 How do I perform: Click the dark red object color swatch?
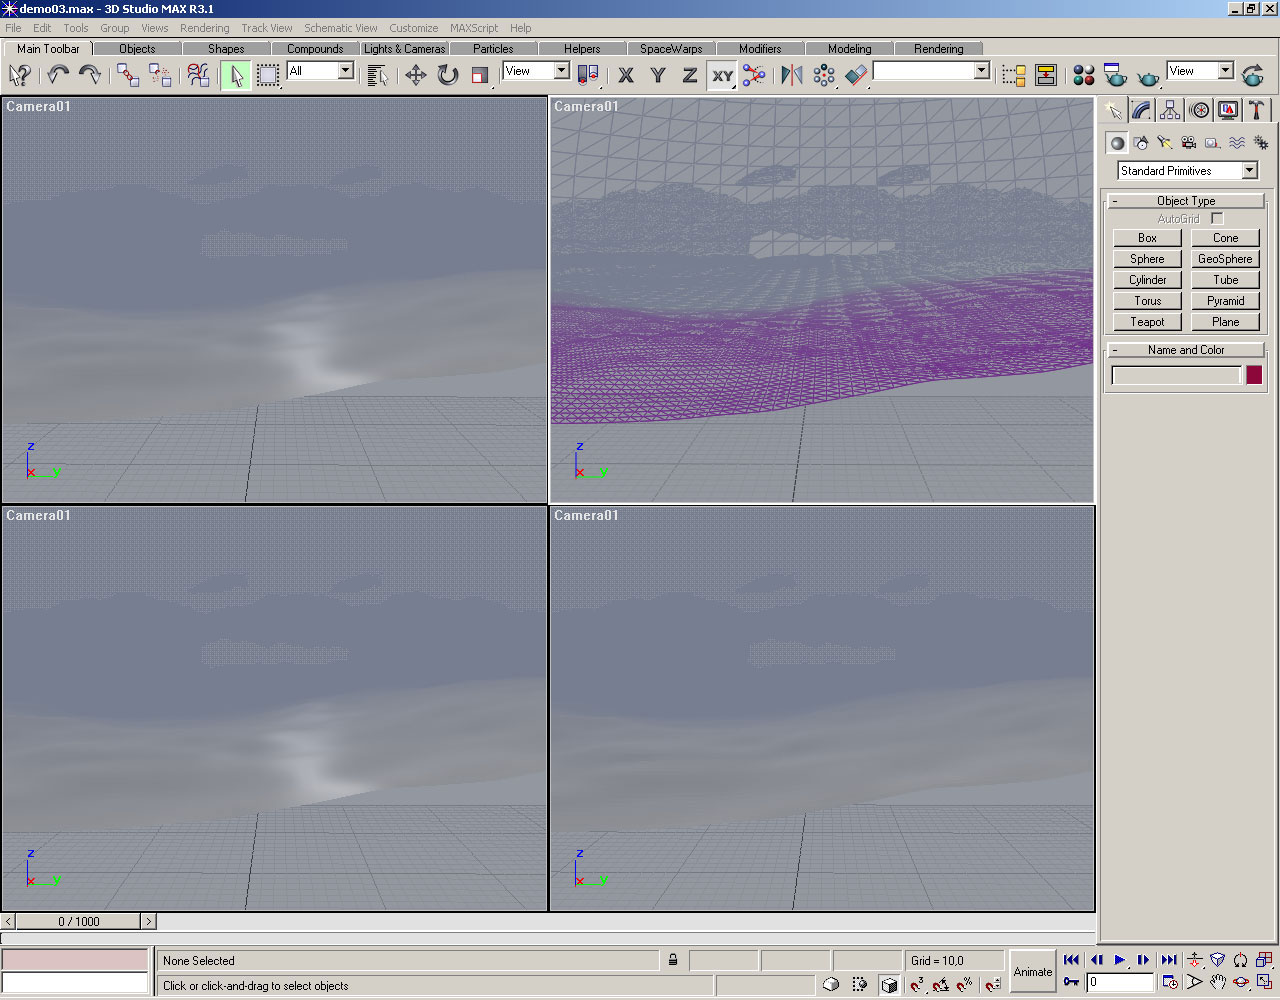tap(1254, 375)
